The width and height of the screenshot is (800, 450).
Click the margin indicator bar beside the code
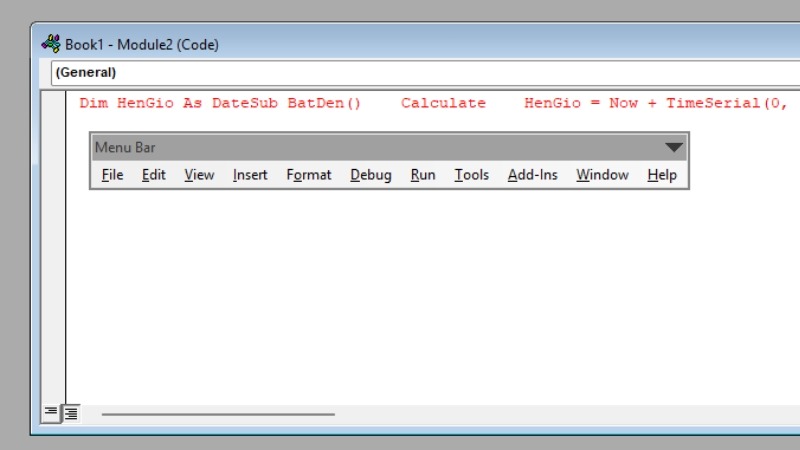pos(55,250)
